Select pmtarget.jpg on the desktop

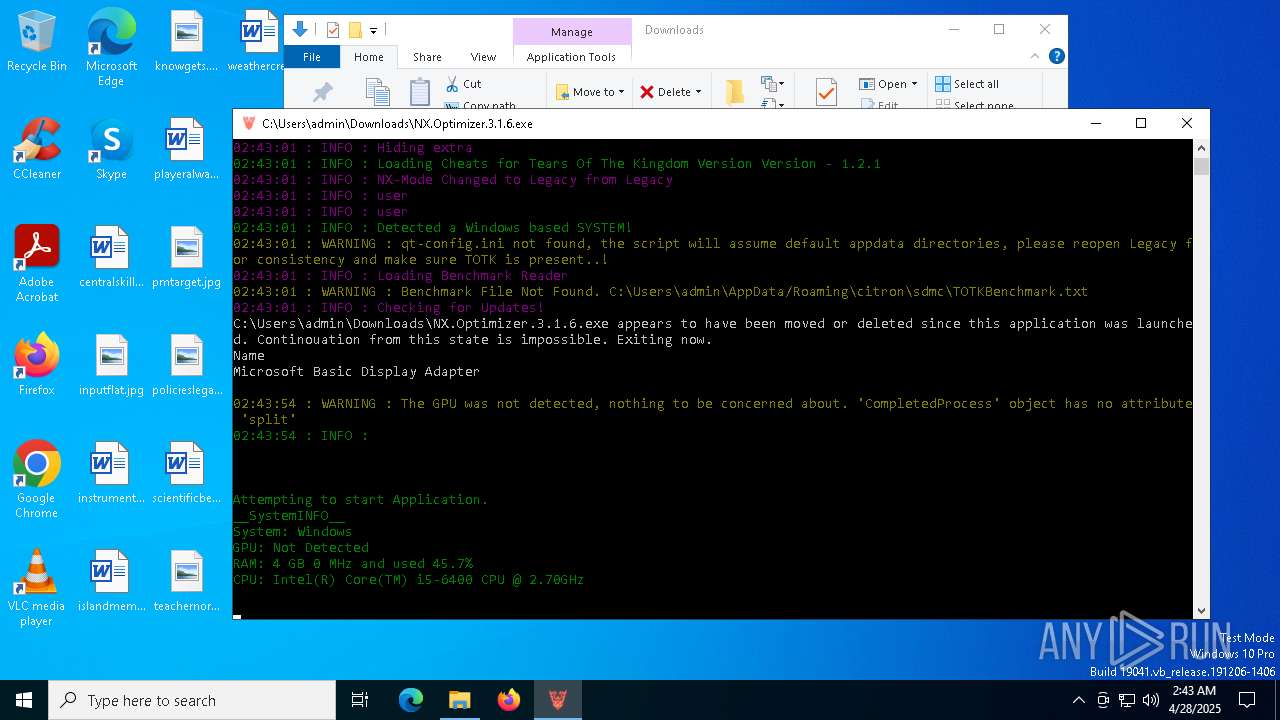(186, 257)
